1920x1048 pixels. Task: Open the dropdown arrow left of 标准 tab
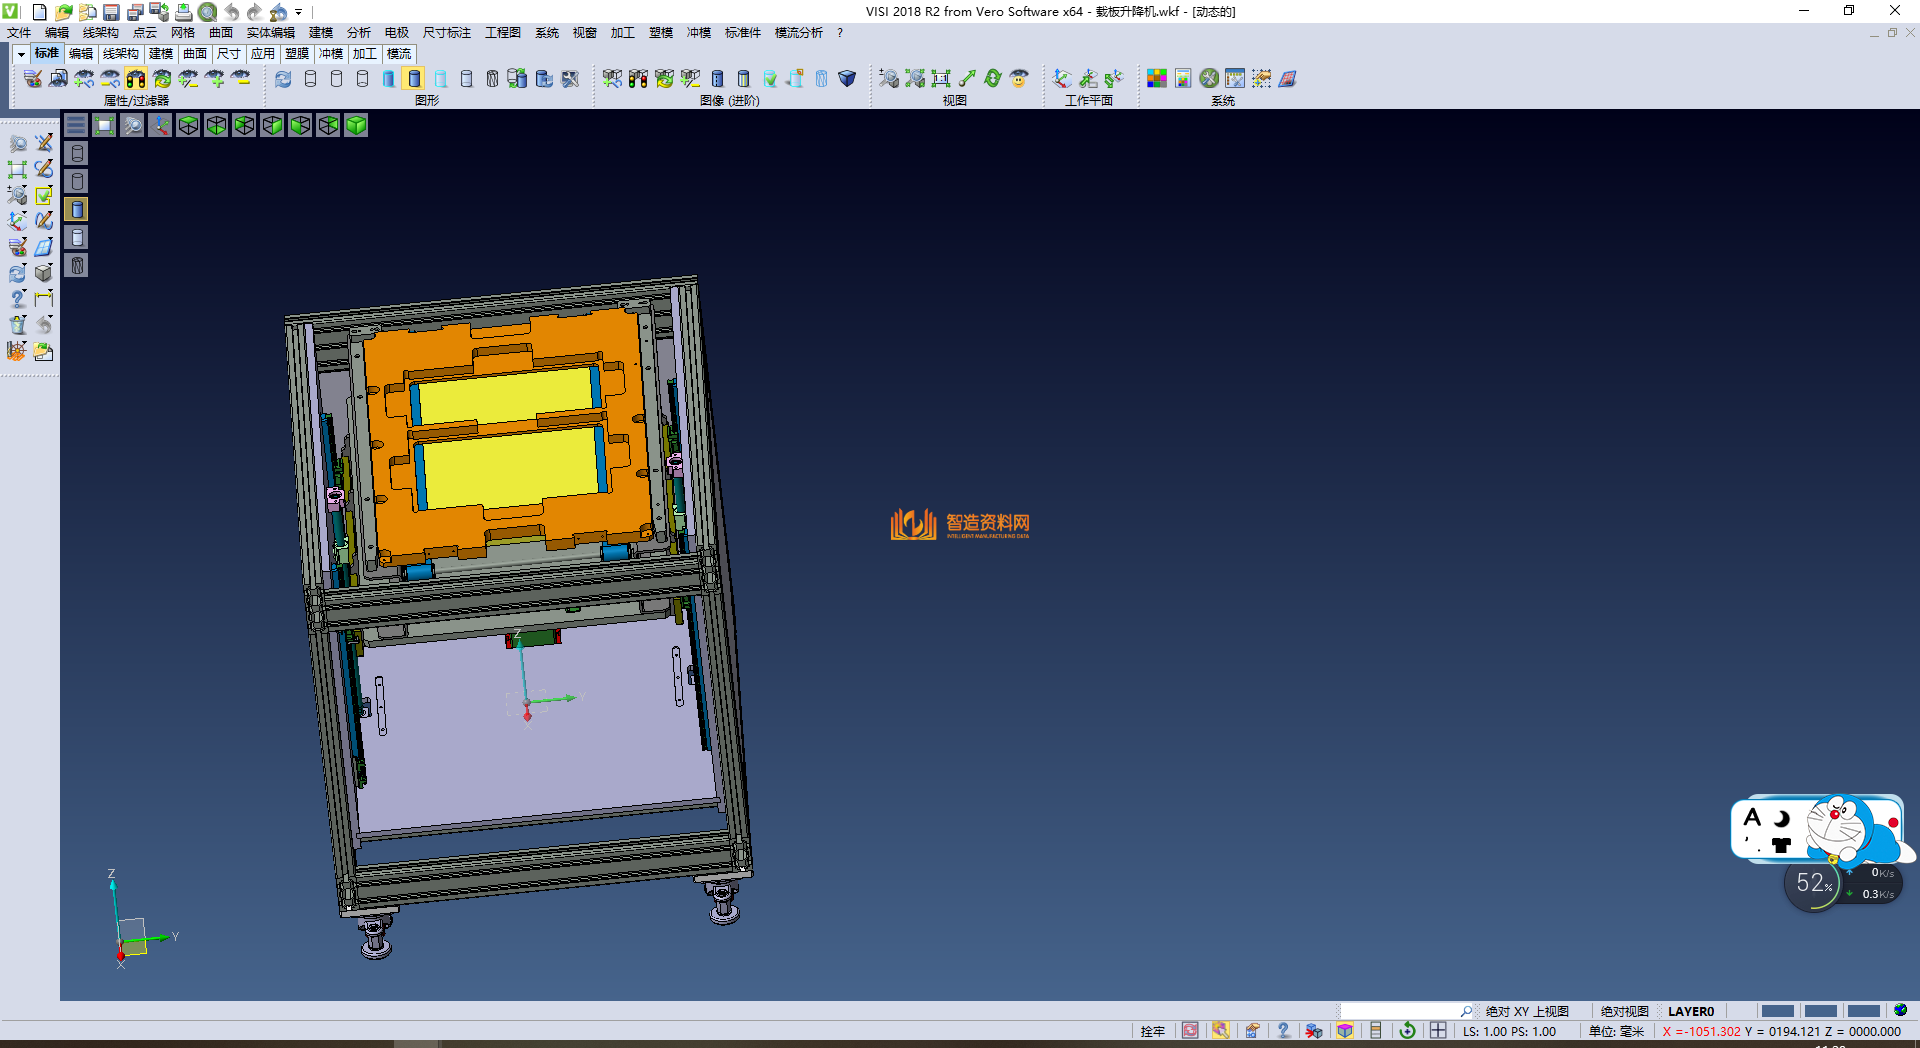coord(21,54)
